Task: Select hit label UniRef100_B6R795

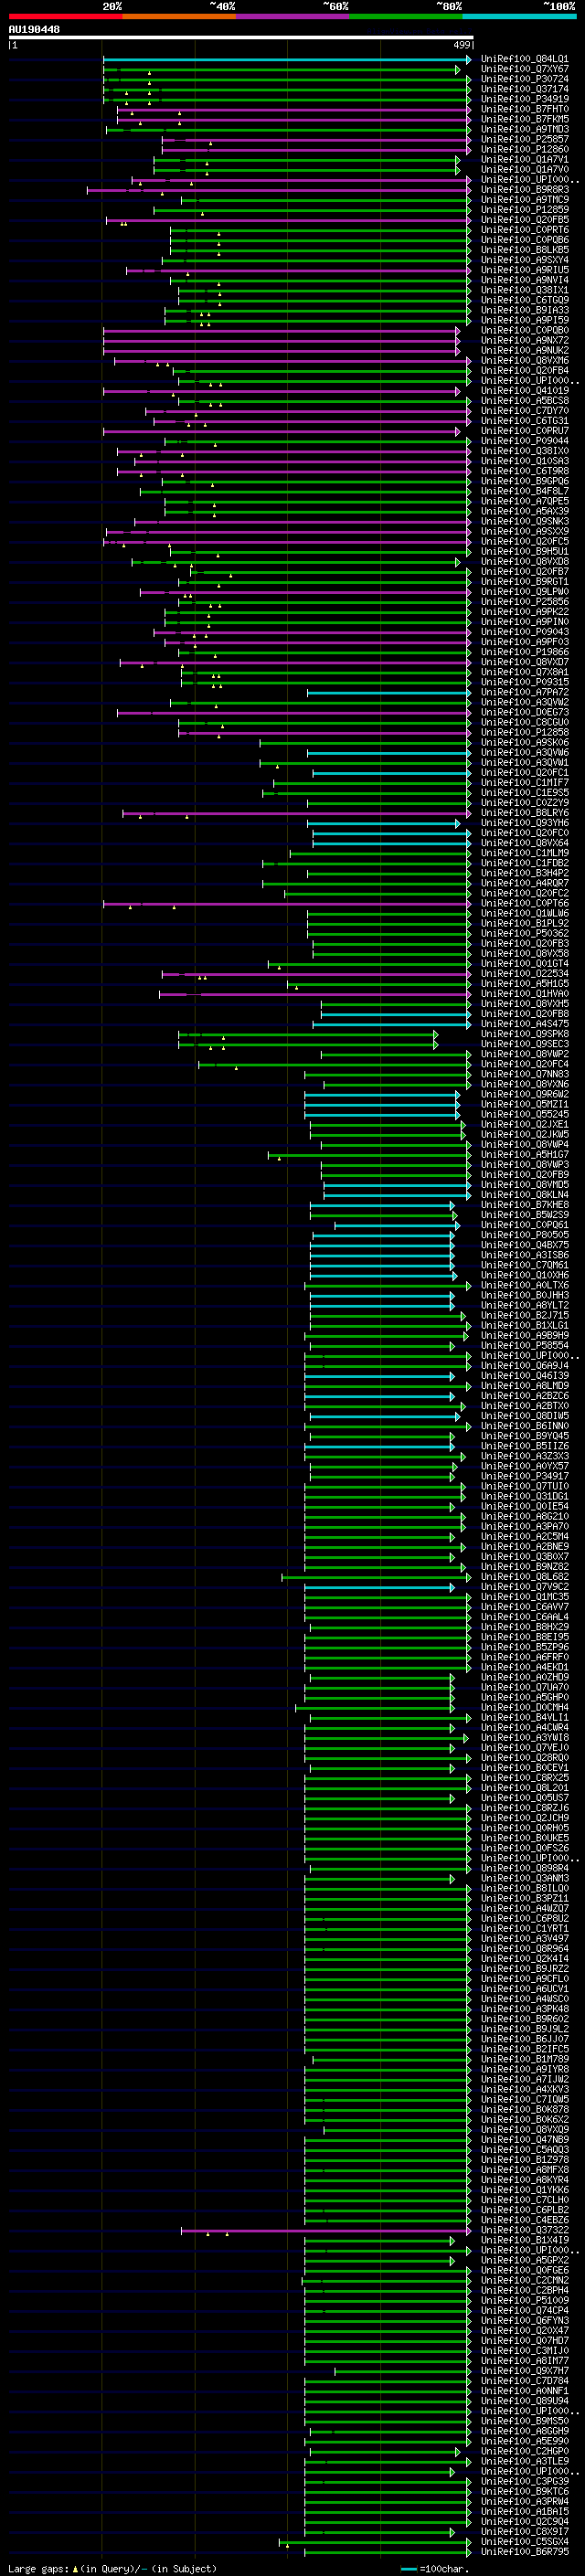Action: [524, 2551]
